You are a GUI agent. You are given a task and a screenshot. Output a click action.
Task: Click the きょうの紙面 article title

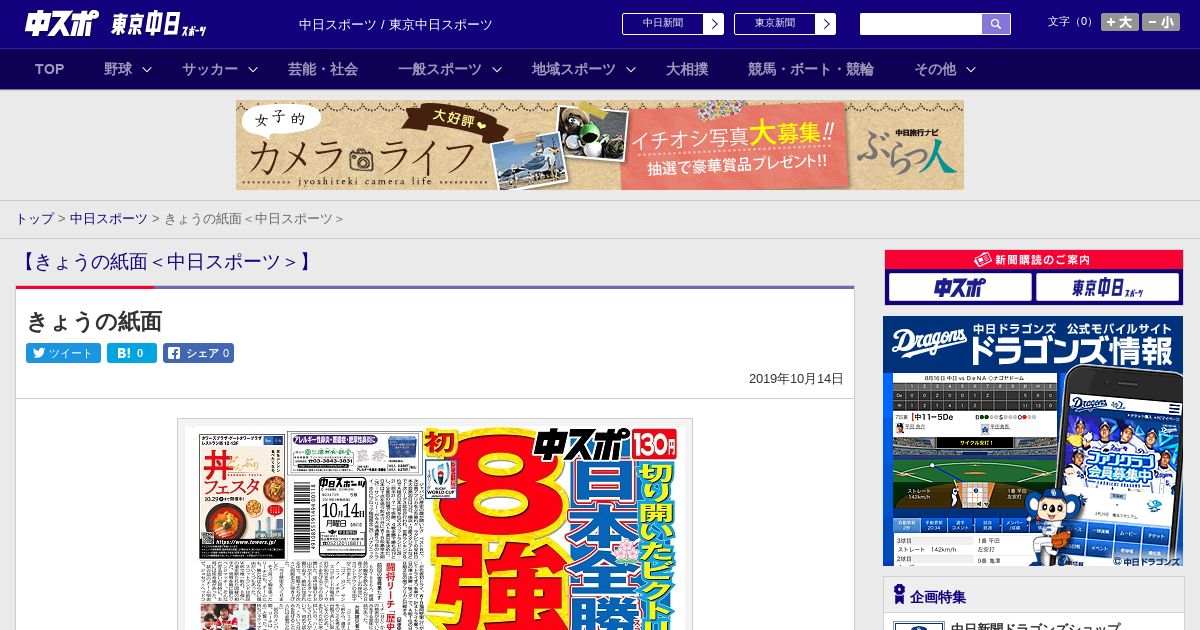pyautogui.click(x=94, y=321)
